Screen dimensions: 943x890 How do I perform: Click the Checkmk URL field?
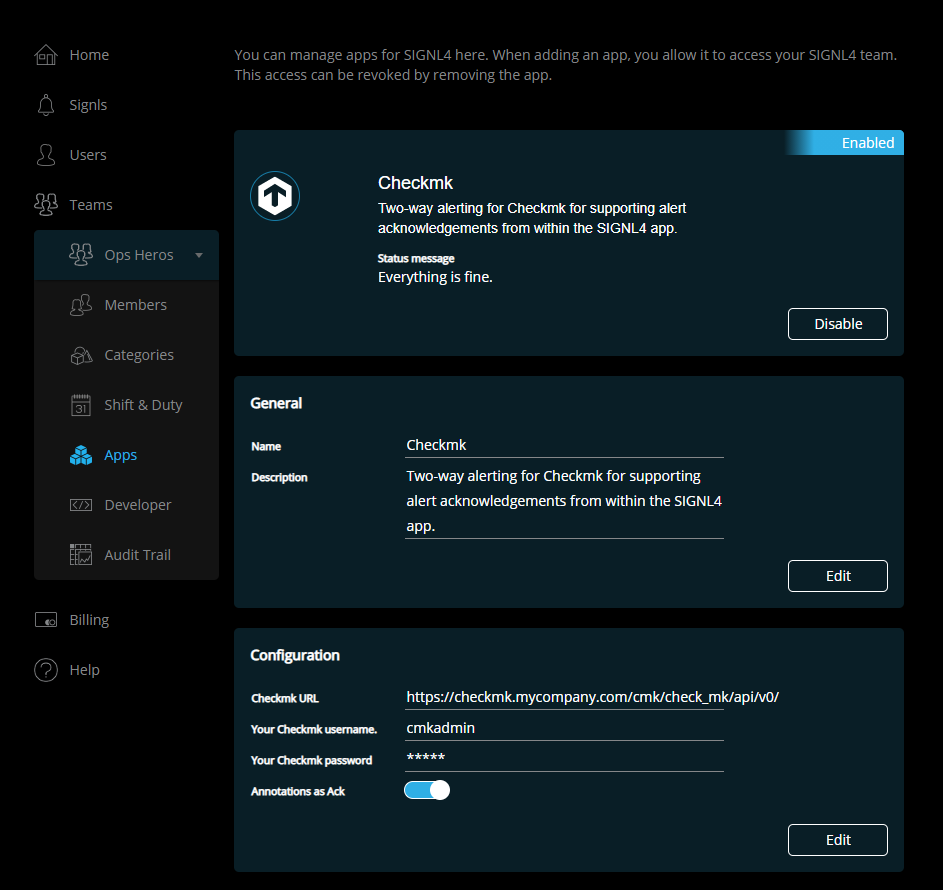pos(564,697)
